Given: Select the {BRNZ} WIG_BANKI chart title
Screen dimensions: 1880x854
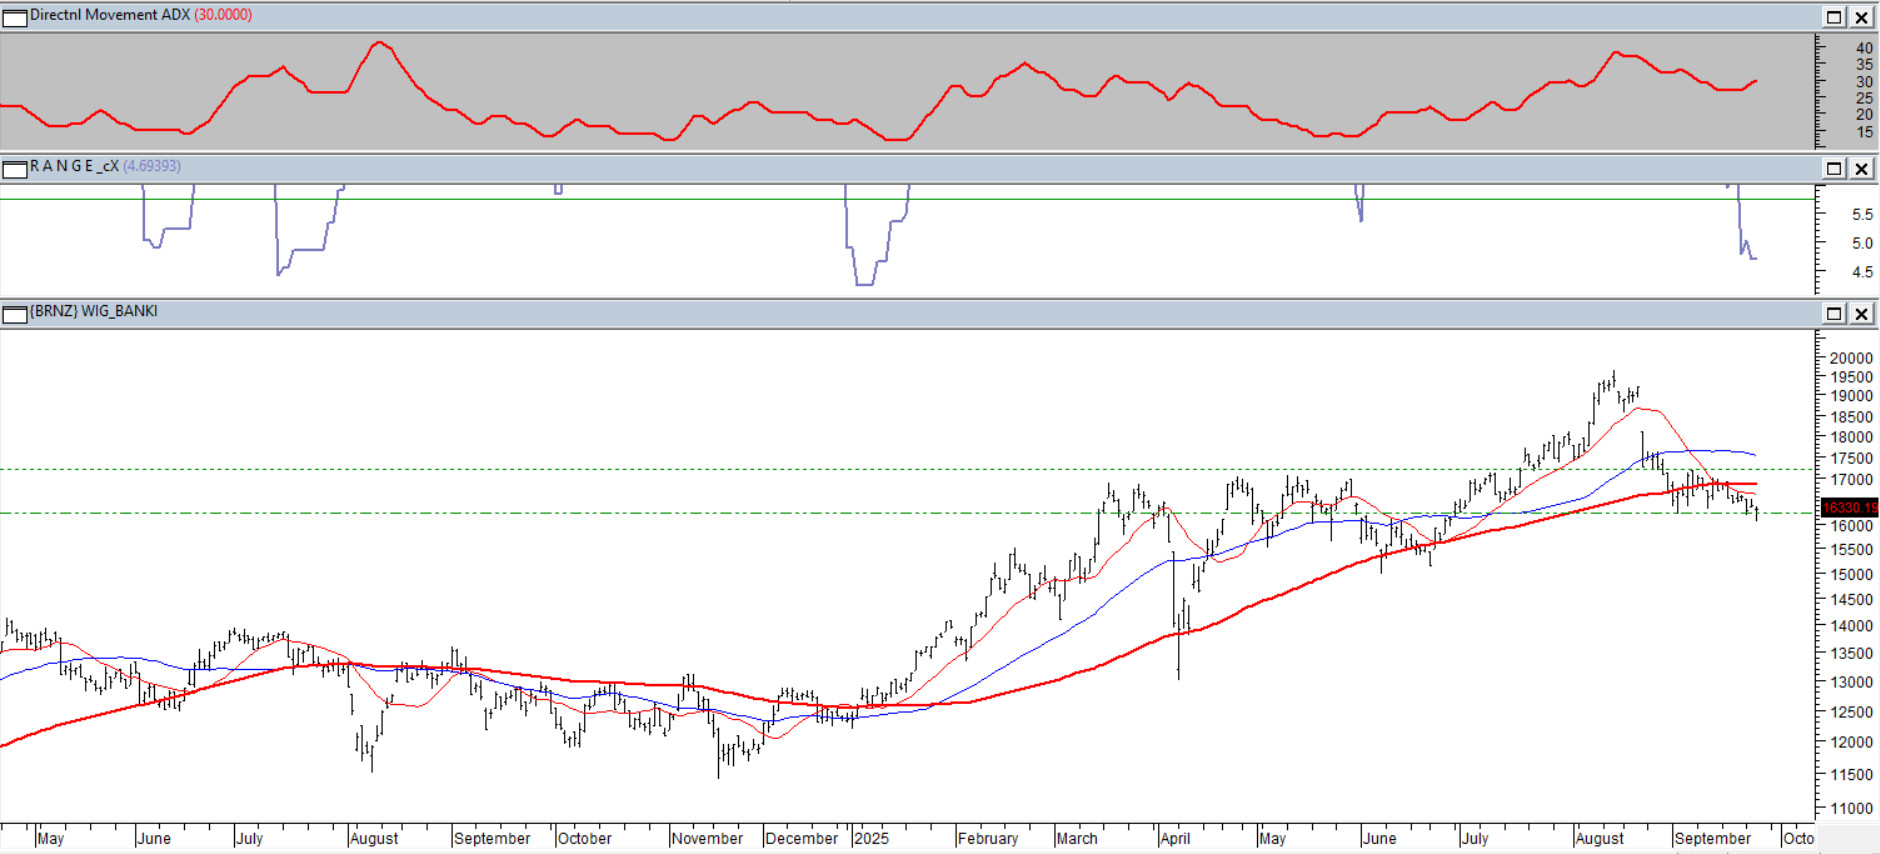Looking at the screenshot, I should tap(93, 311).
